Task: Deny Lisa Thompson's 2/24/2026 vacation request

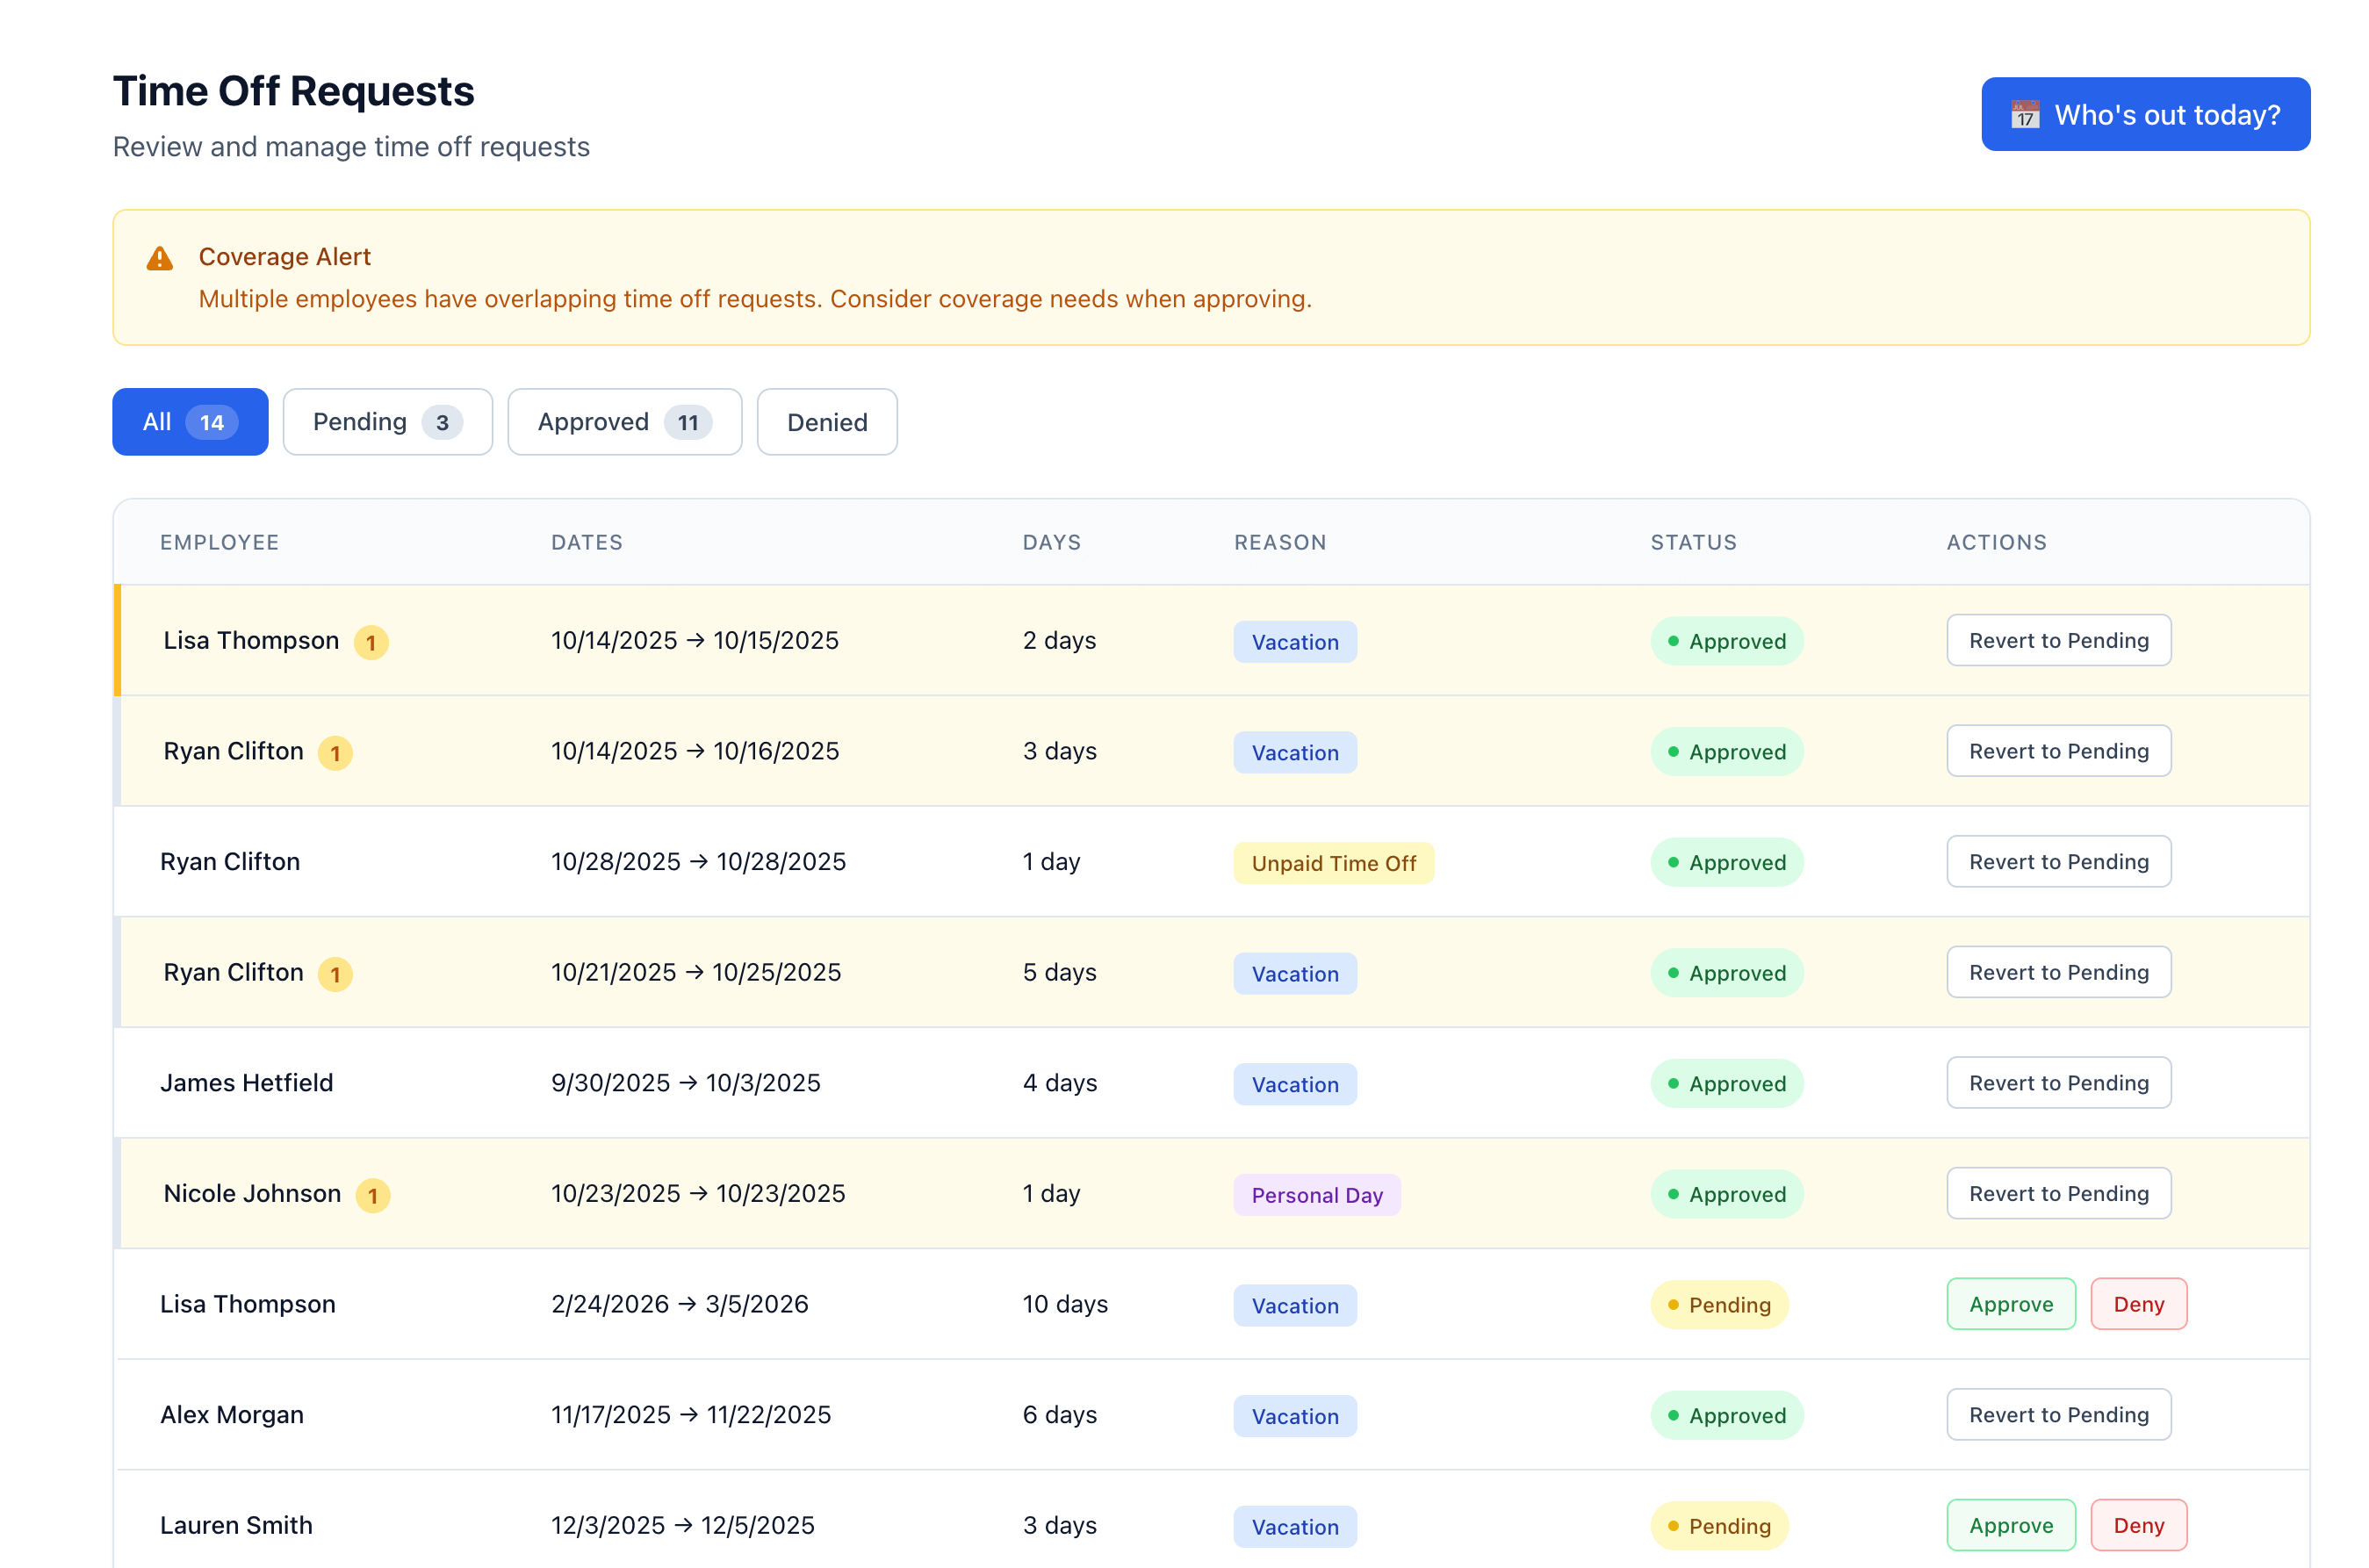Action: (x=2138, y=1304)
